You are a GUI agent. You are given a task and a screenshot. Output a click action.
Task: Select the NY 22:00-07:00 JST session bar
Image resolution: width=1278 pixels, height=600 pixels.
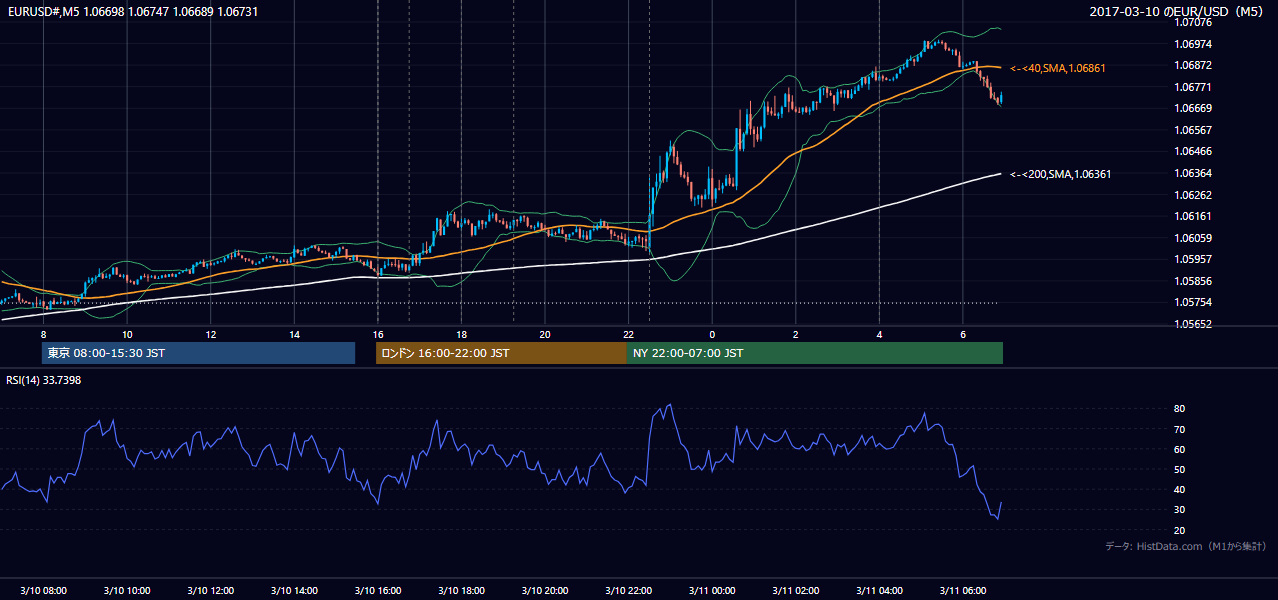815,353
